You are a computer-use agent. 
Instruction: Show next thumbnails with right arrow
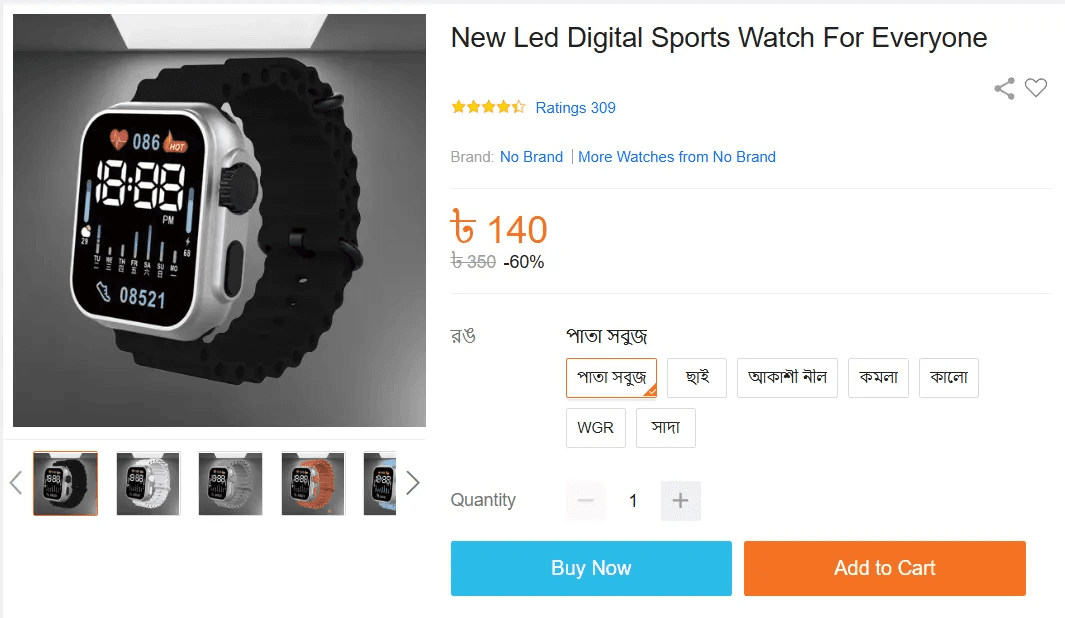(x=413, y=483)
